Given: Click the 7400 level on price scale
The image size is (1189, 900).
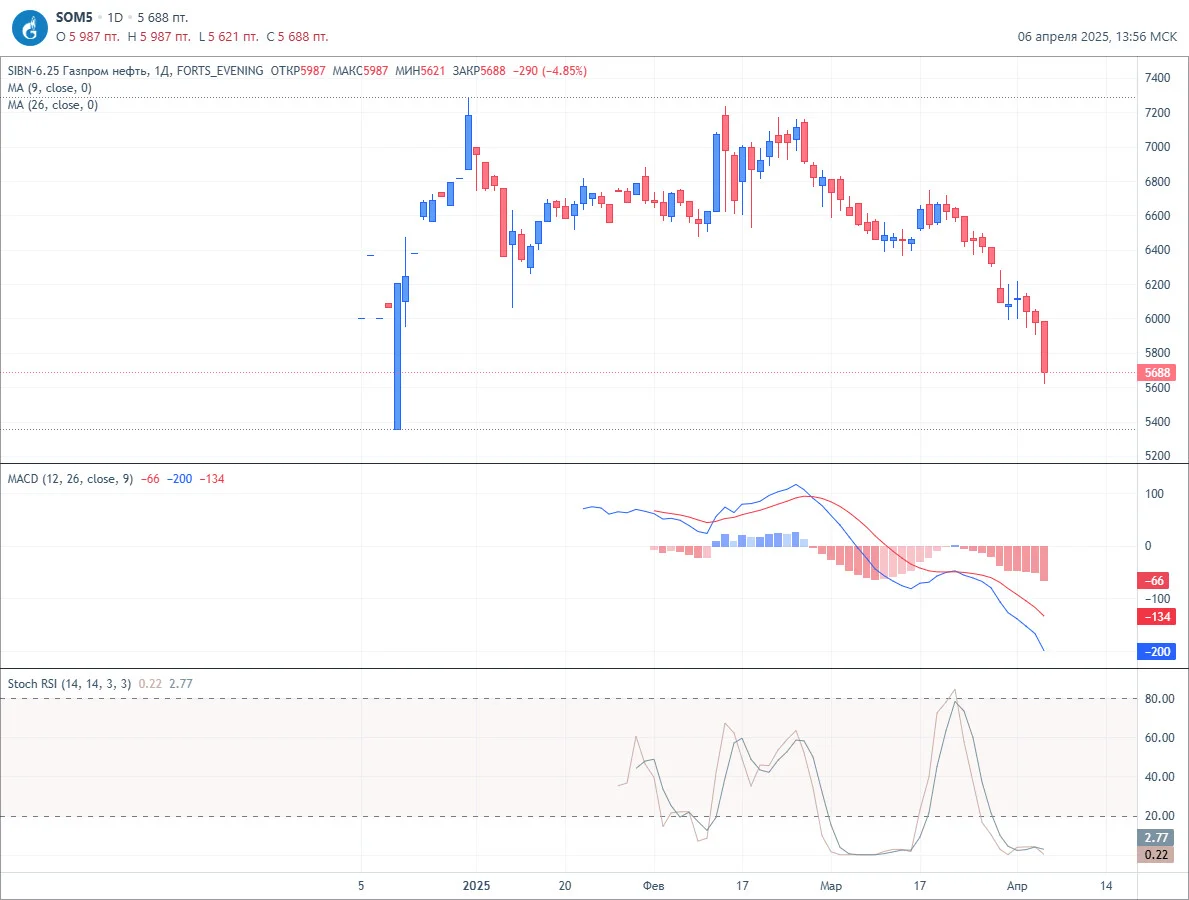Looking at the screenshot, I should click(1157, 77).
